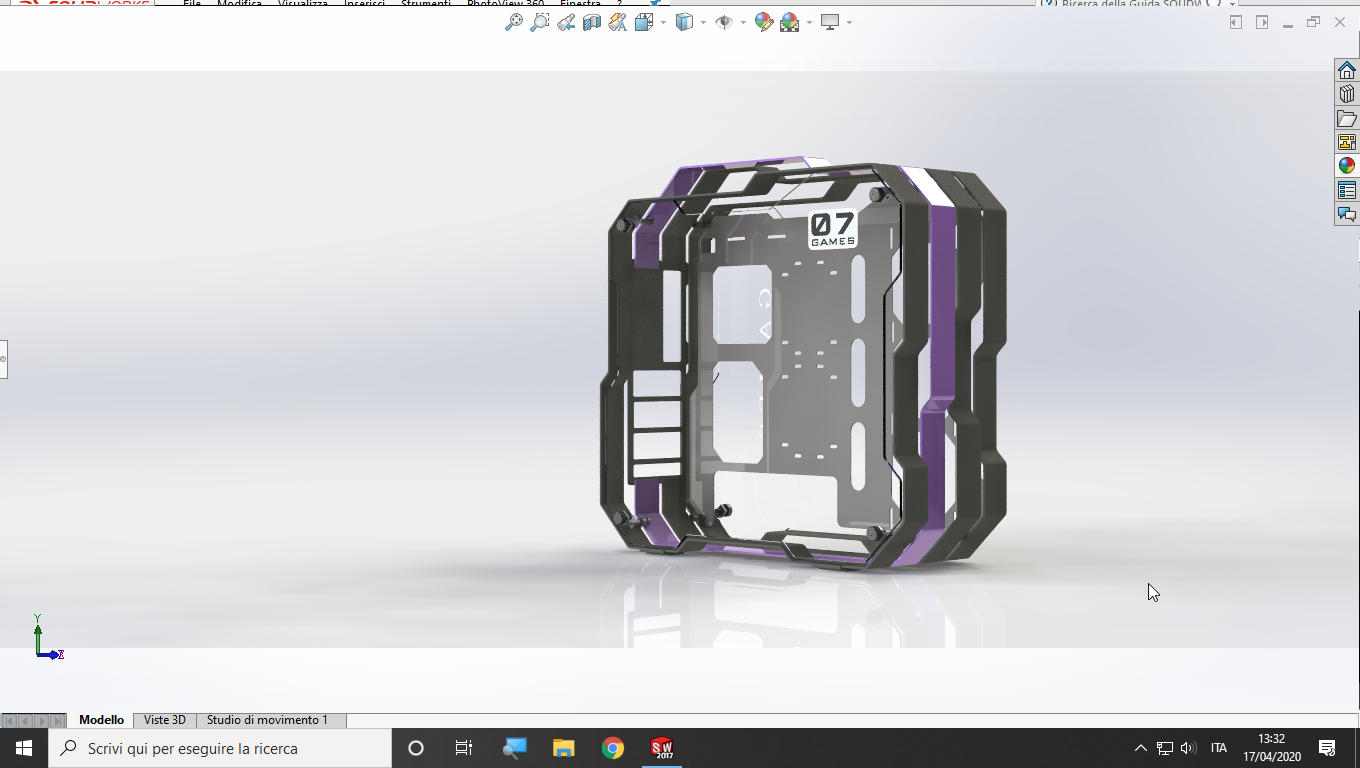Open the Custom Properties task pane tab
Viewport: 1360px width, 768px height.
[1347, 190]
